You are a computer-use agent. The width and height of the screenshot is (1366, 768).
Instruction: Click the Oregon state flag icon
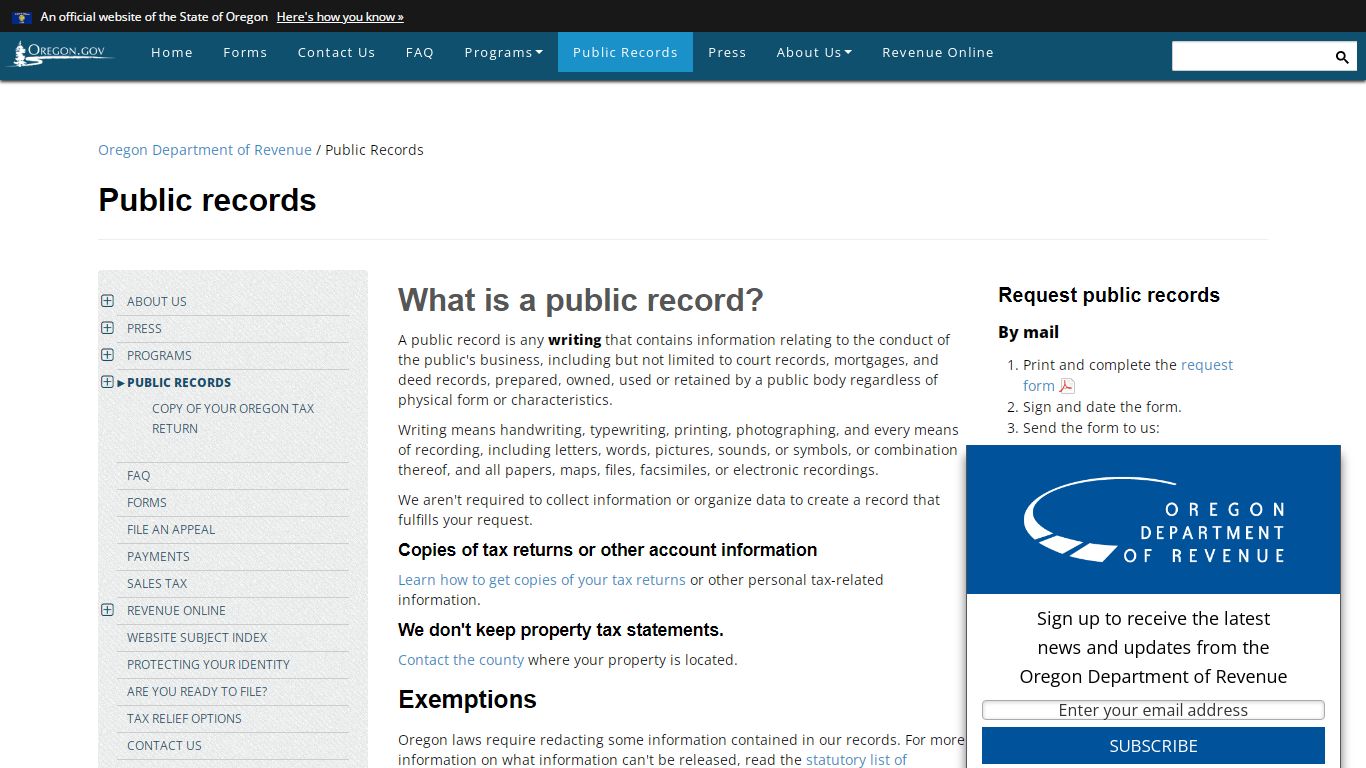(x=22, y=17)
